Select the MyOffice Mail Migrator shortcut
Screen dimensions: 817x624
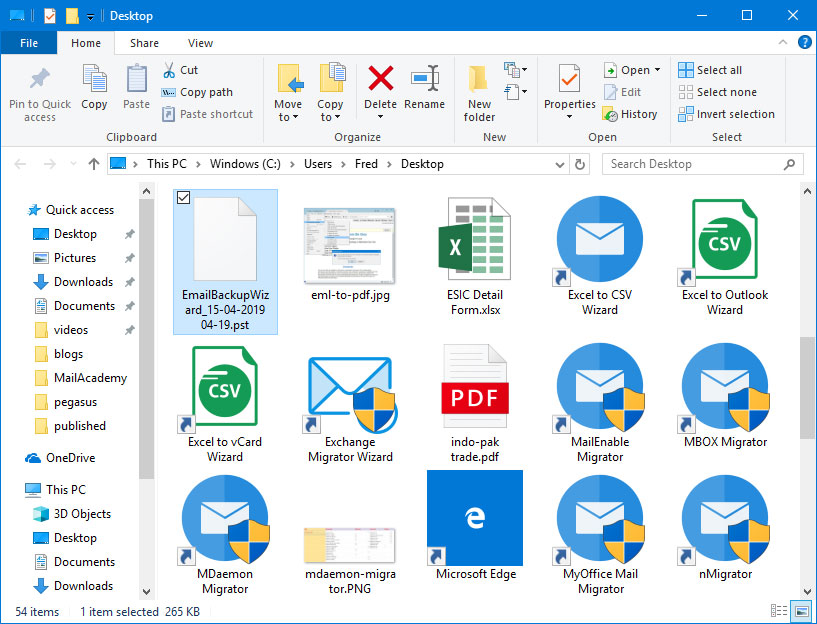[600, 534]
